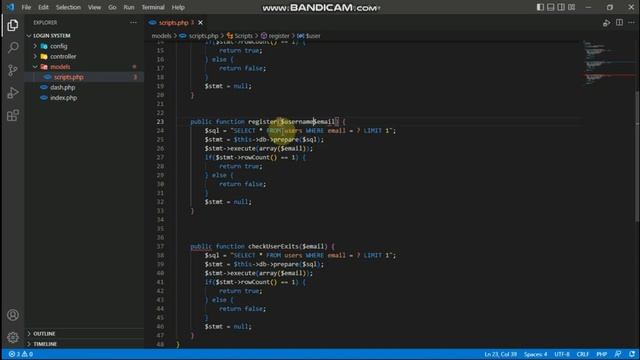Click the feedback icon in status bar
This screenshot has height=360, width=640.
coord(618,354)
